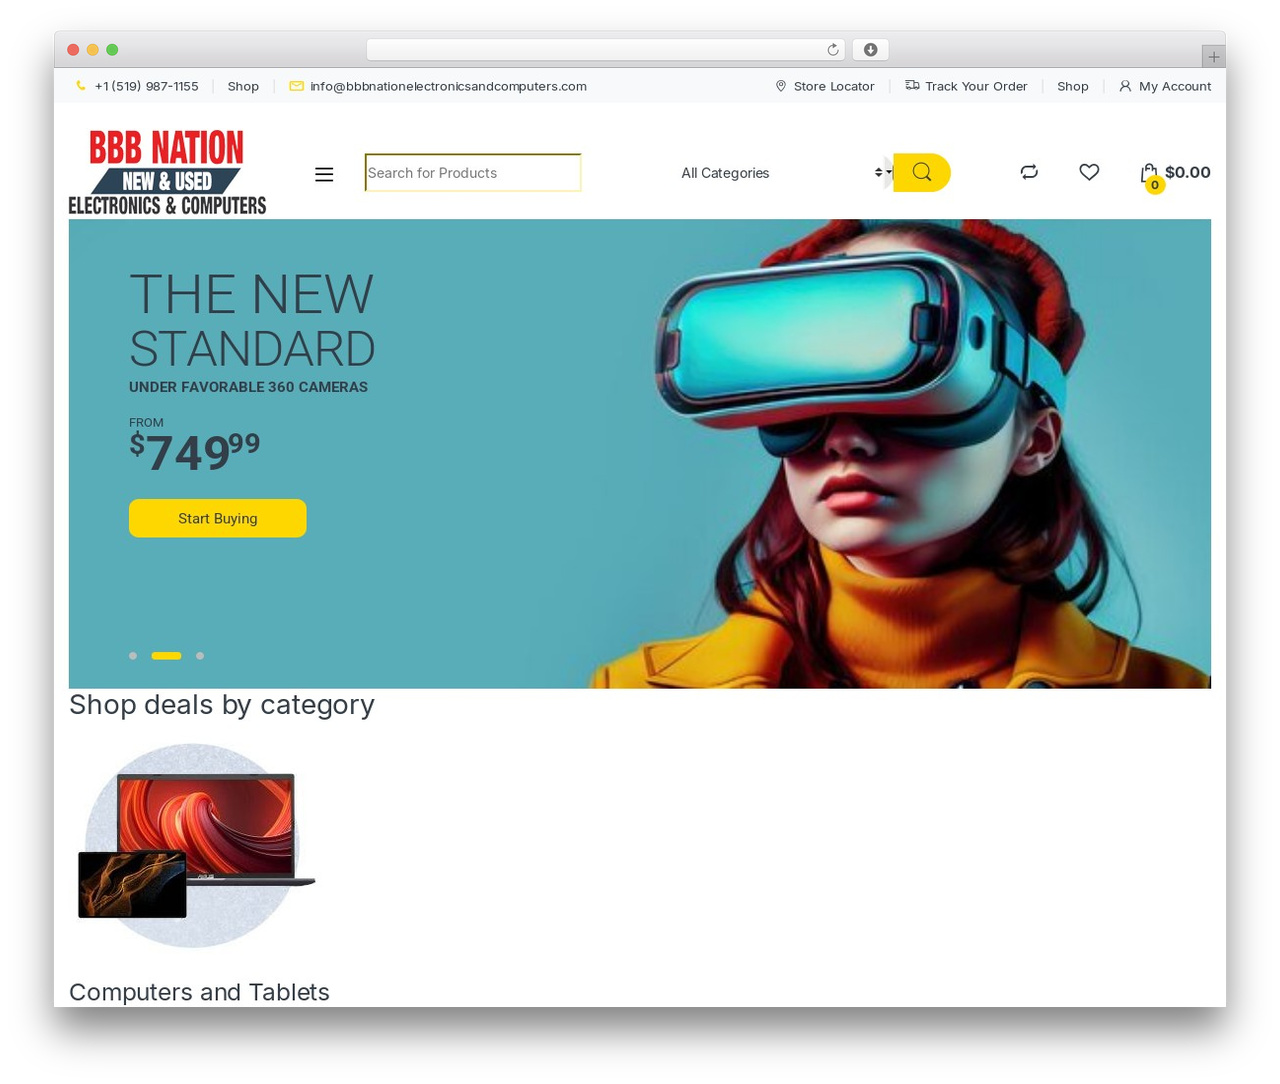Click the cart count badge showing 0

pos(1155,185)
